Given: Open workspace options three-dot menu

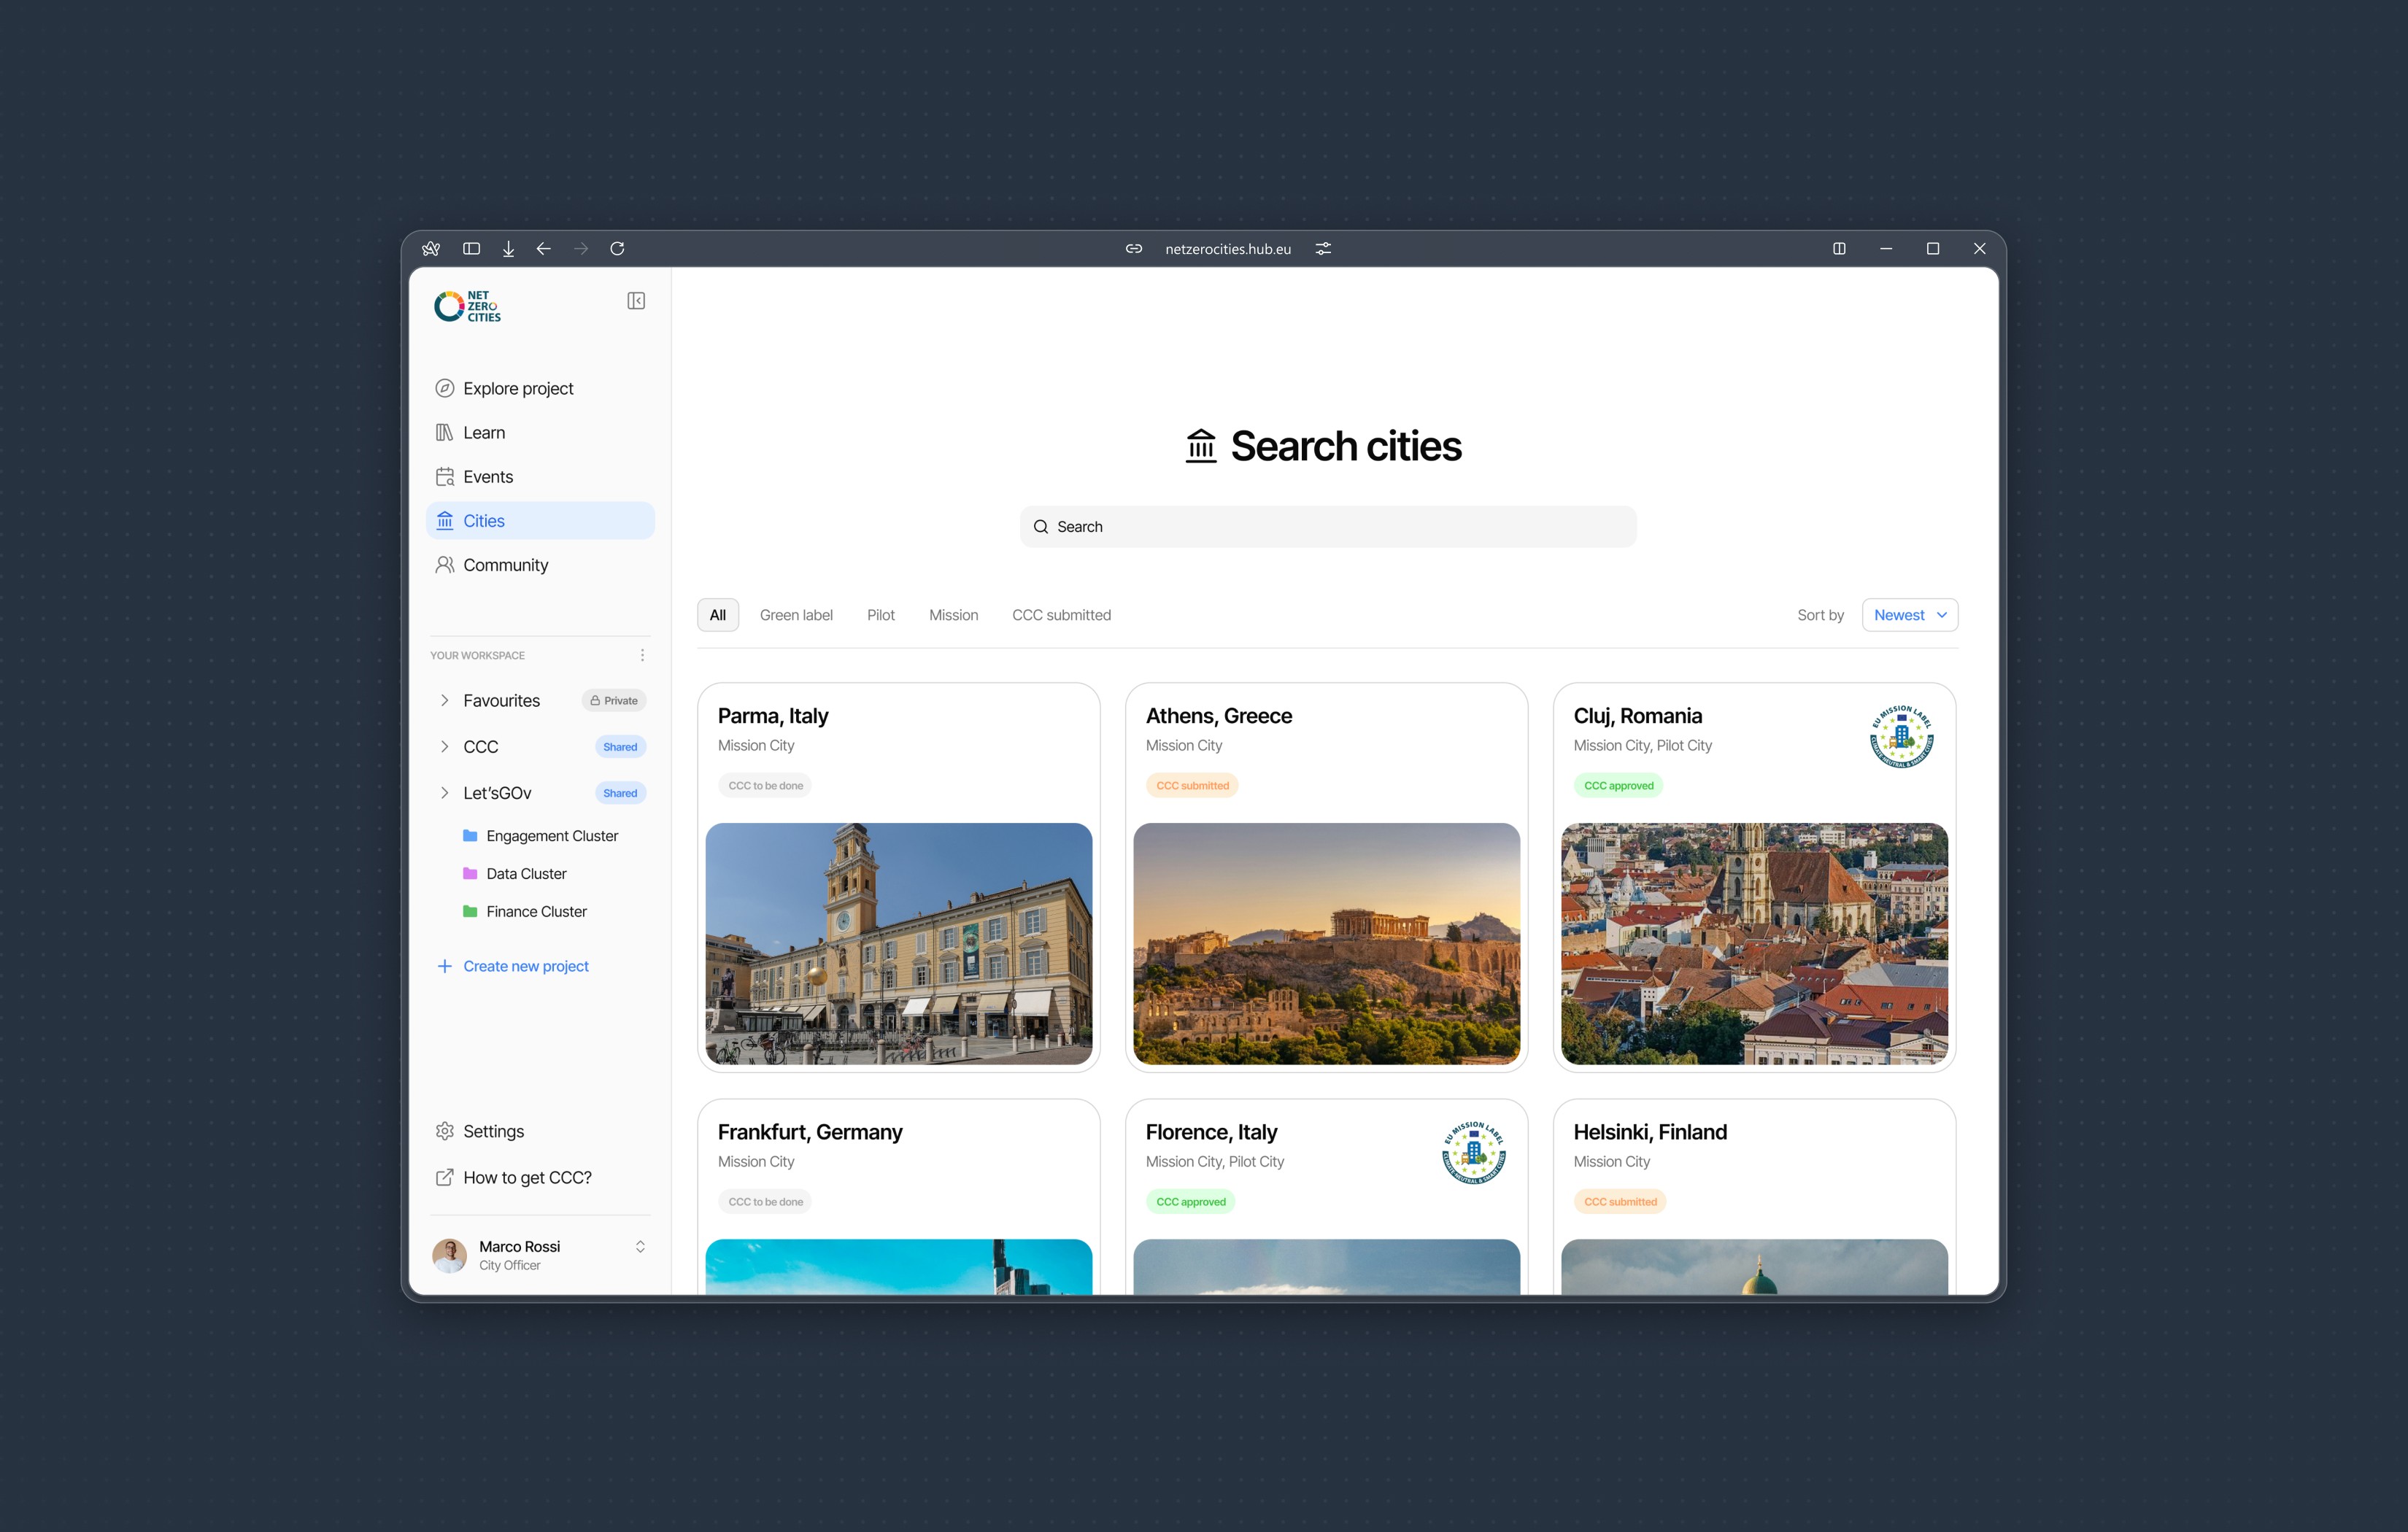Looking at the screenshot, I should point(642,655).
